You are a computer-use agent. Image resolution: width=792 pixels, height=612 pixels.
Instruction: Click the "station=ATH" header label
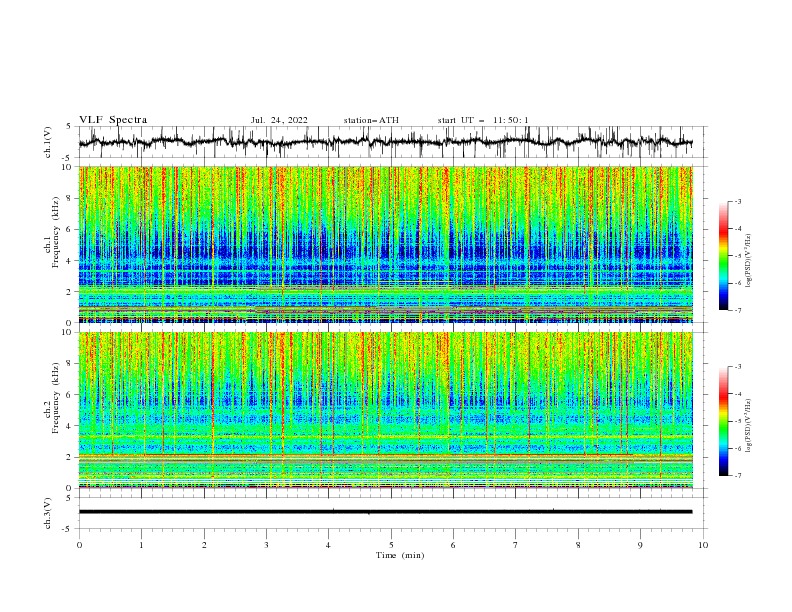click(x=371, y=120)
